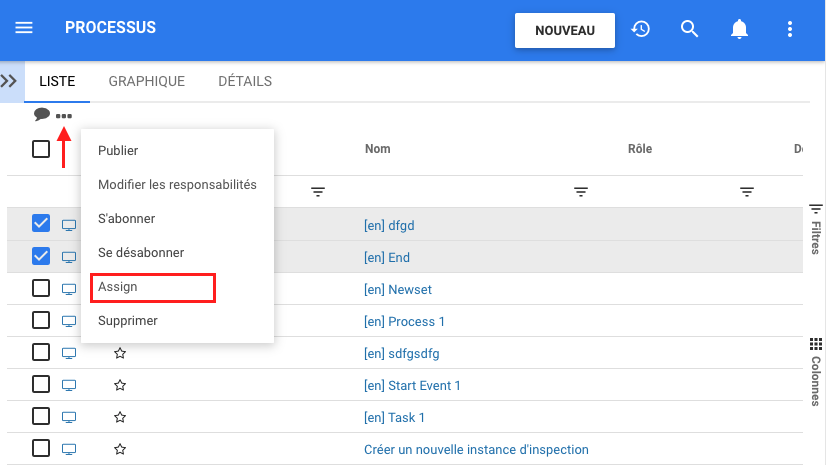This screenshot has height=465, width=826.
Task: Favorite the sdfgsdfg row star
Action: [120, 353]
